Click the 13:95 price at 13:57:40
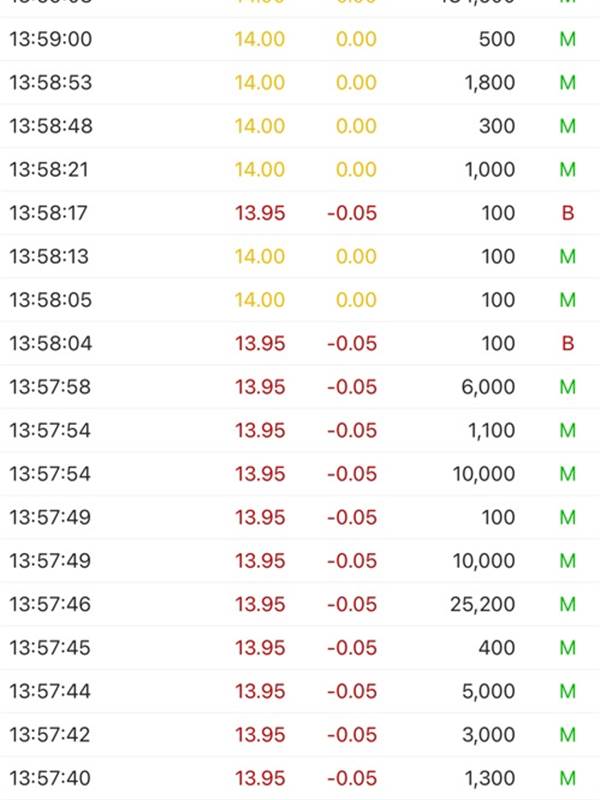 point(260,779)
